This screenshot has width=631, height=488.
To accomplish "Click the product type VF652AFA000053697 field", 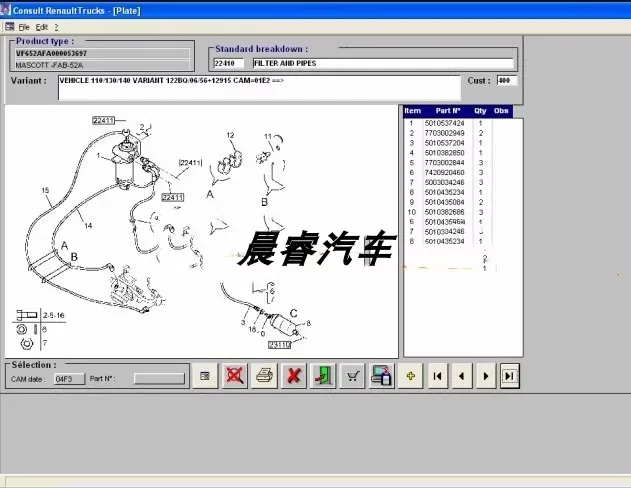I will [102, 54].
